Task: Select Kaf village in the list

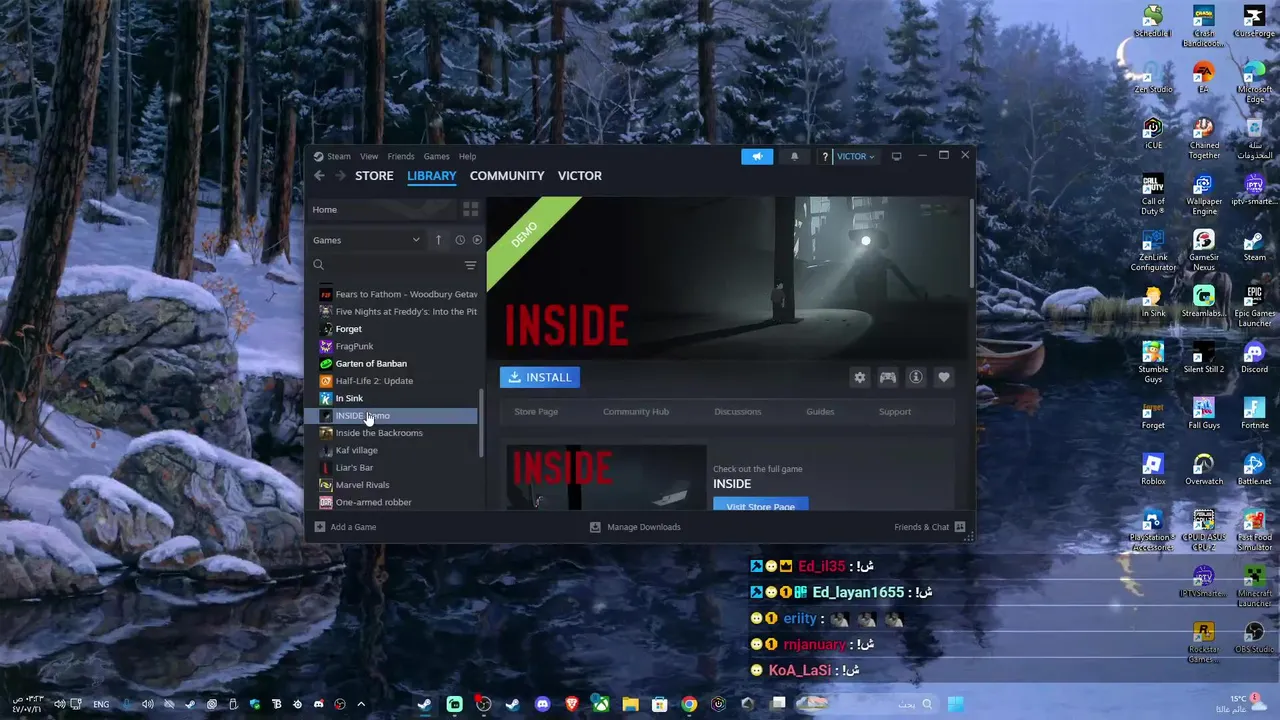Action: coord(397,450)
